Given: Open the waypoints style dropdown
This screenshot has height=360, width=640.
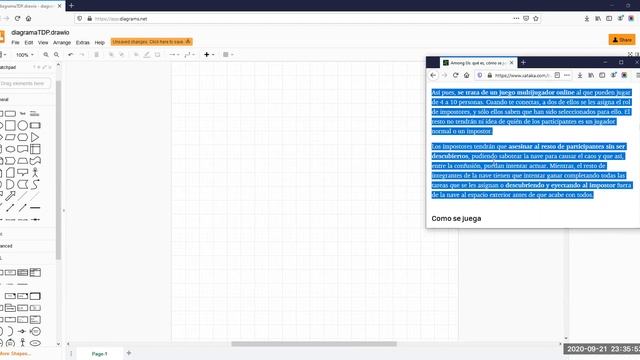Looking at the screenshot, I should point(189,55).
